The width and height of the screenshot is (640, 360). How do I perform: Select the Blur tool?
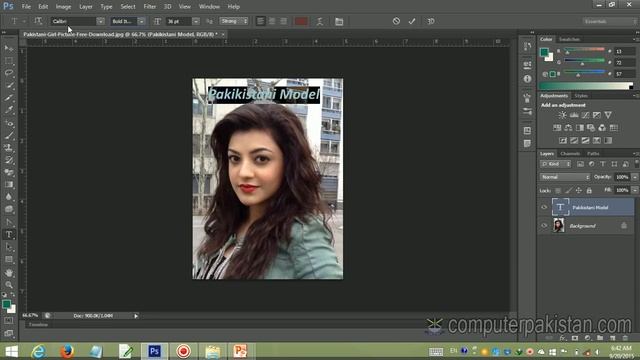(x=9, y=197)
